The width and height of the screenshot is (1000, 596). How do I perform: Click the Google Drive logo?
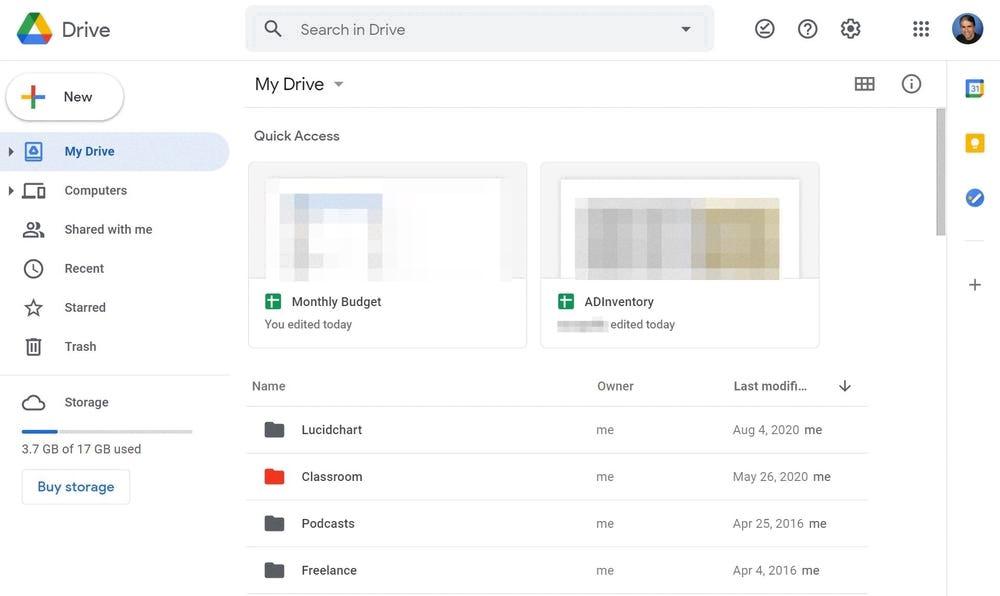(x=34, y=29)
